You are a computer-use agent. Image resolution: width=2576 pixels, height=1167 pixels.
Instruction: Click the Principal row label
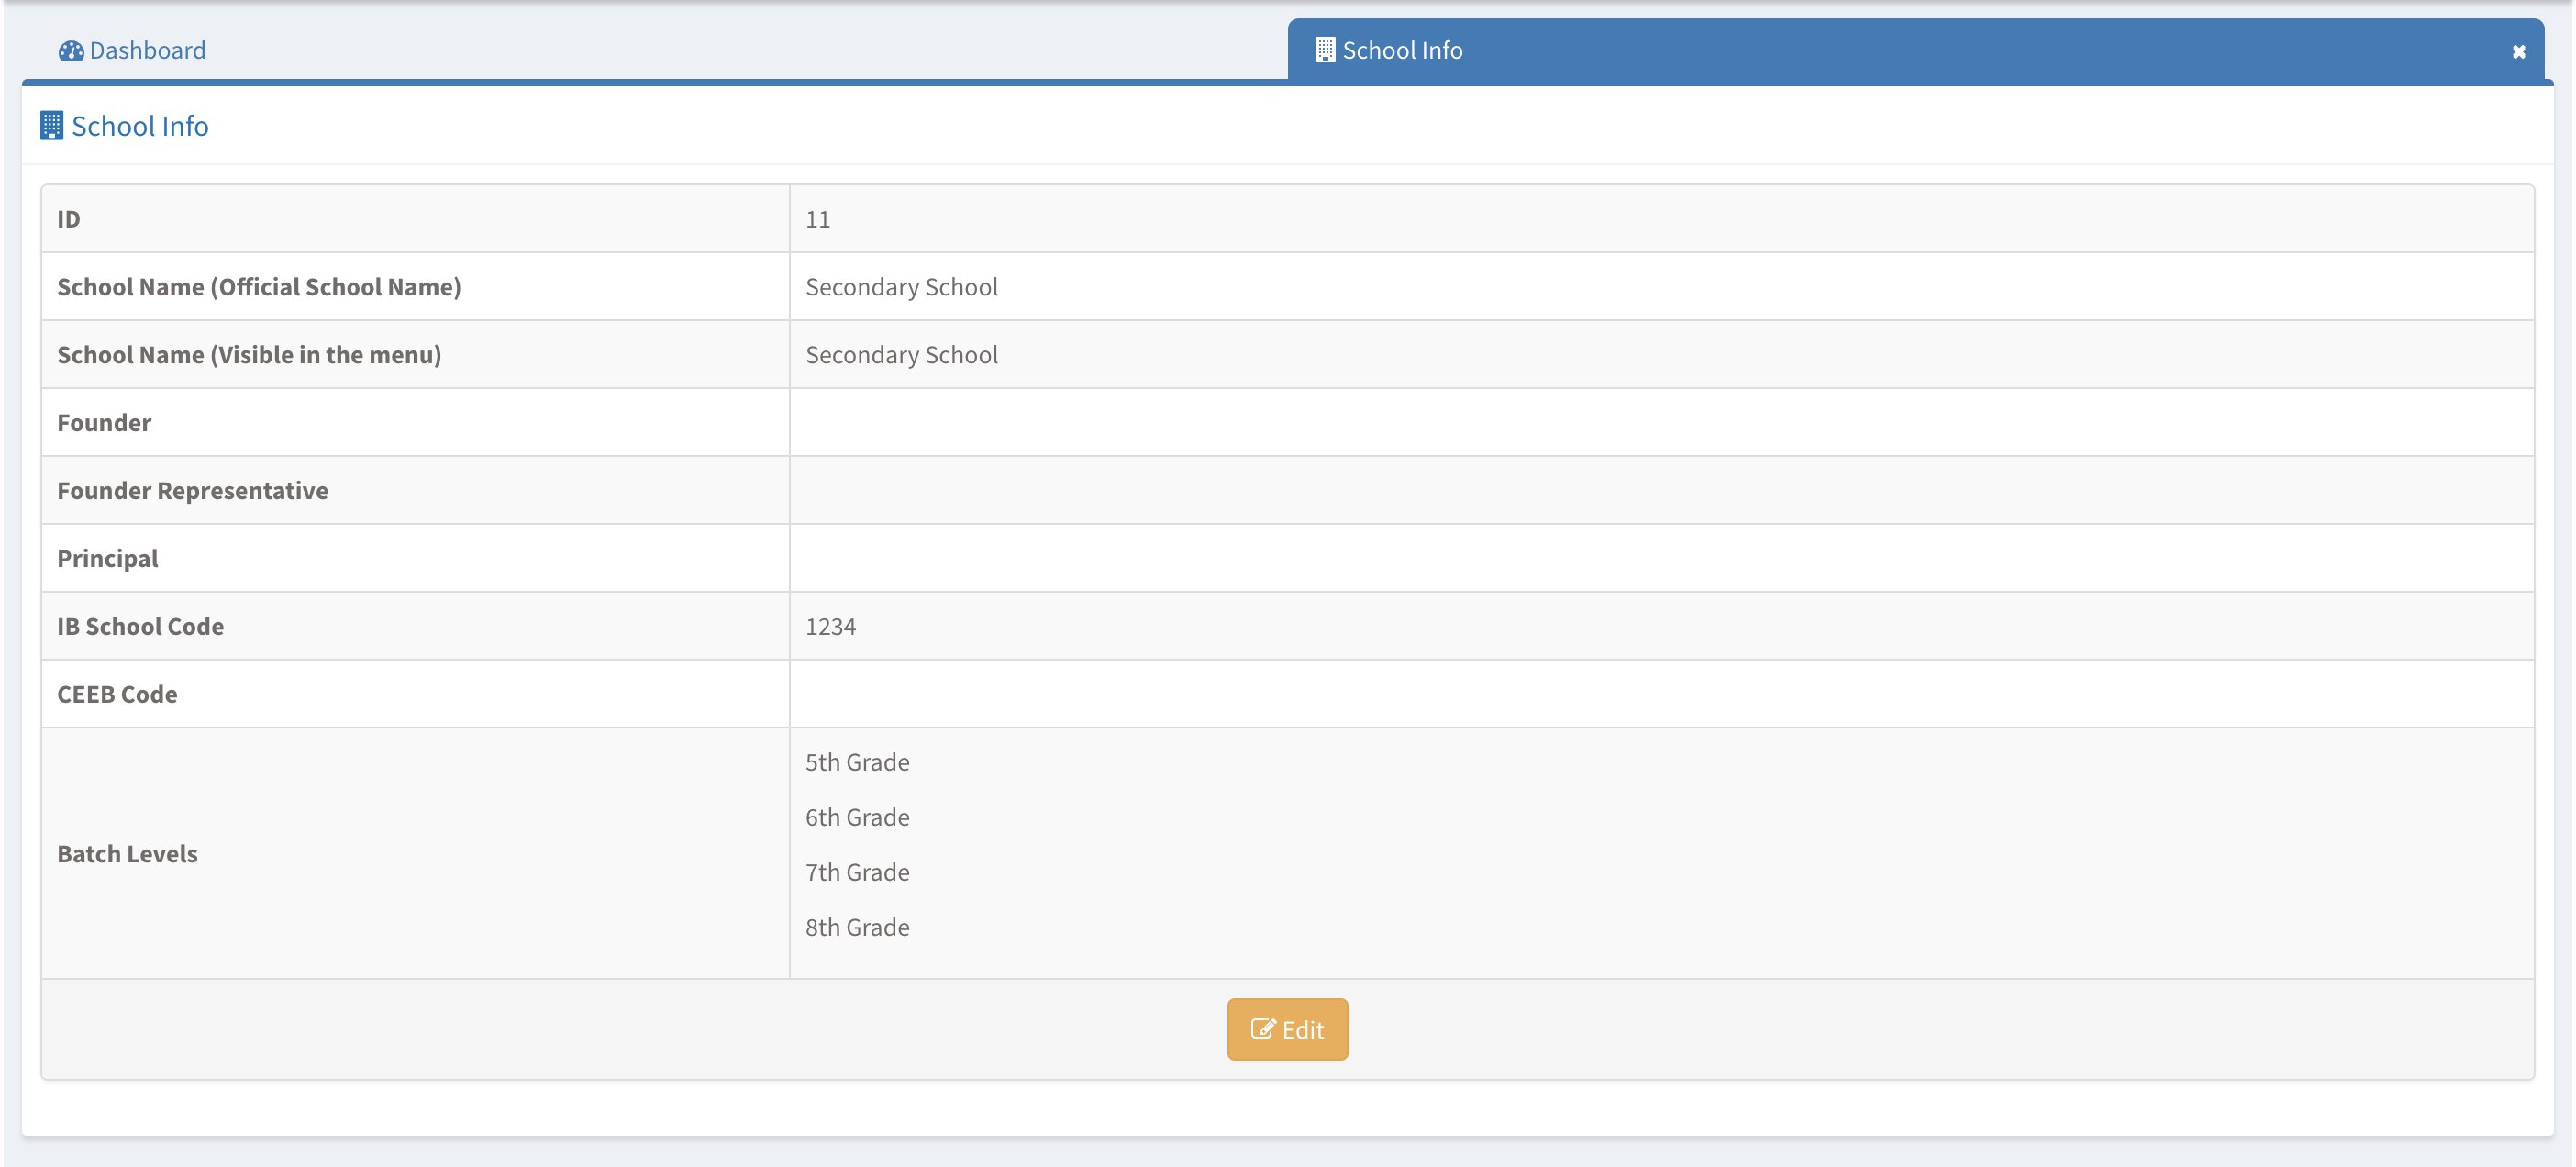(107, 558)
